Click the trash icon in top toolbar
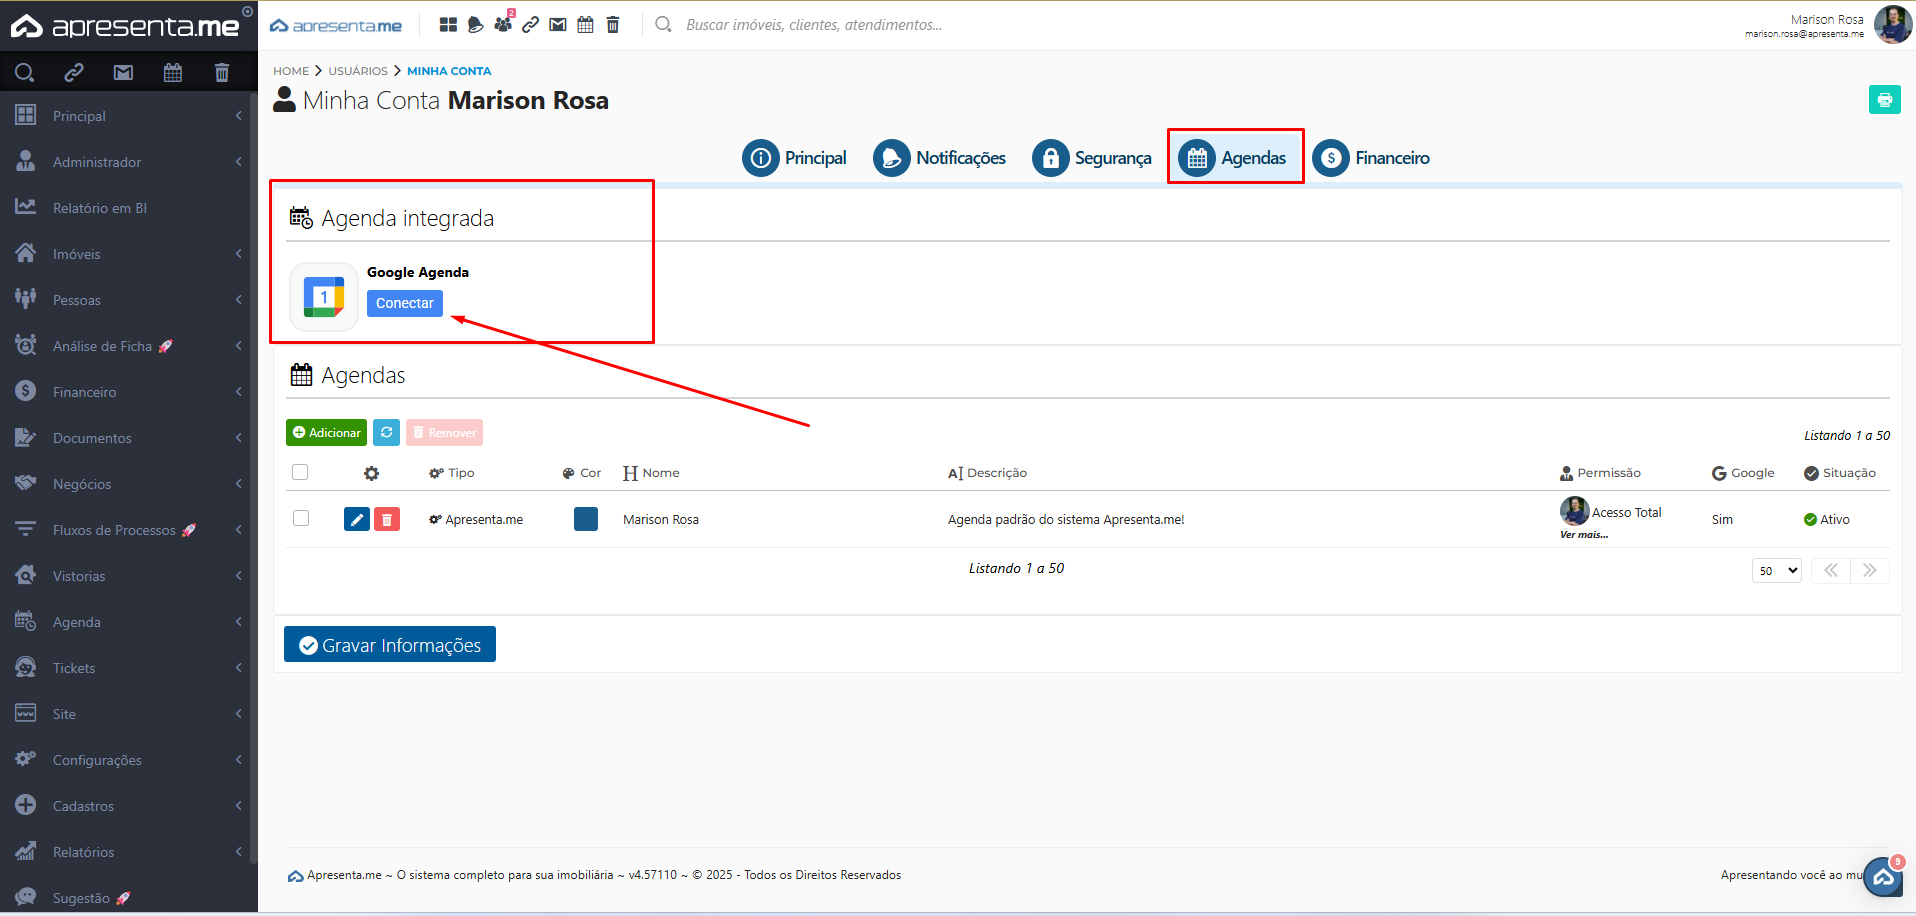1916x916 pixels. pos(613,25)
